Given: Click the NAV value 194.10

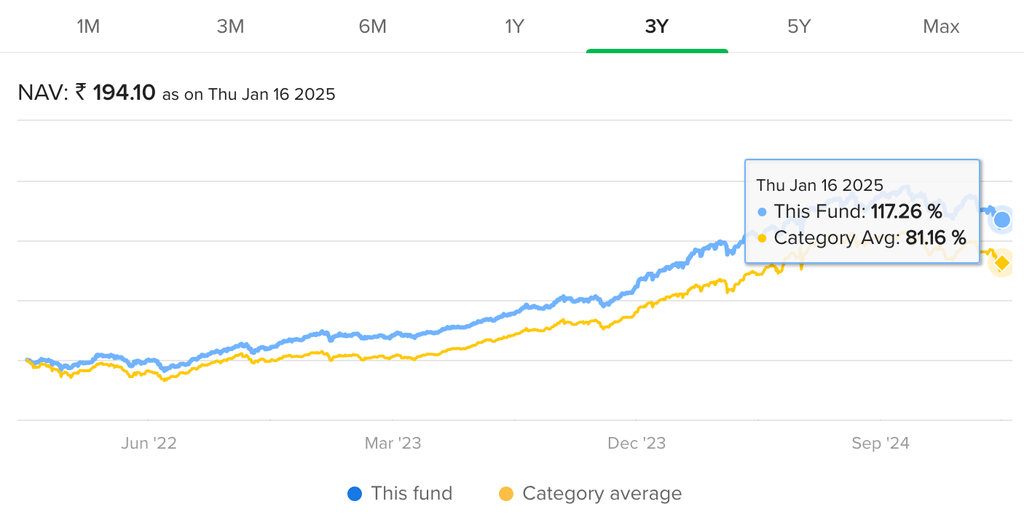Looking at the screenshot, I should 124,94.
